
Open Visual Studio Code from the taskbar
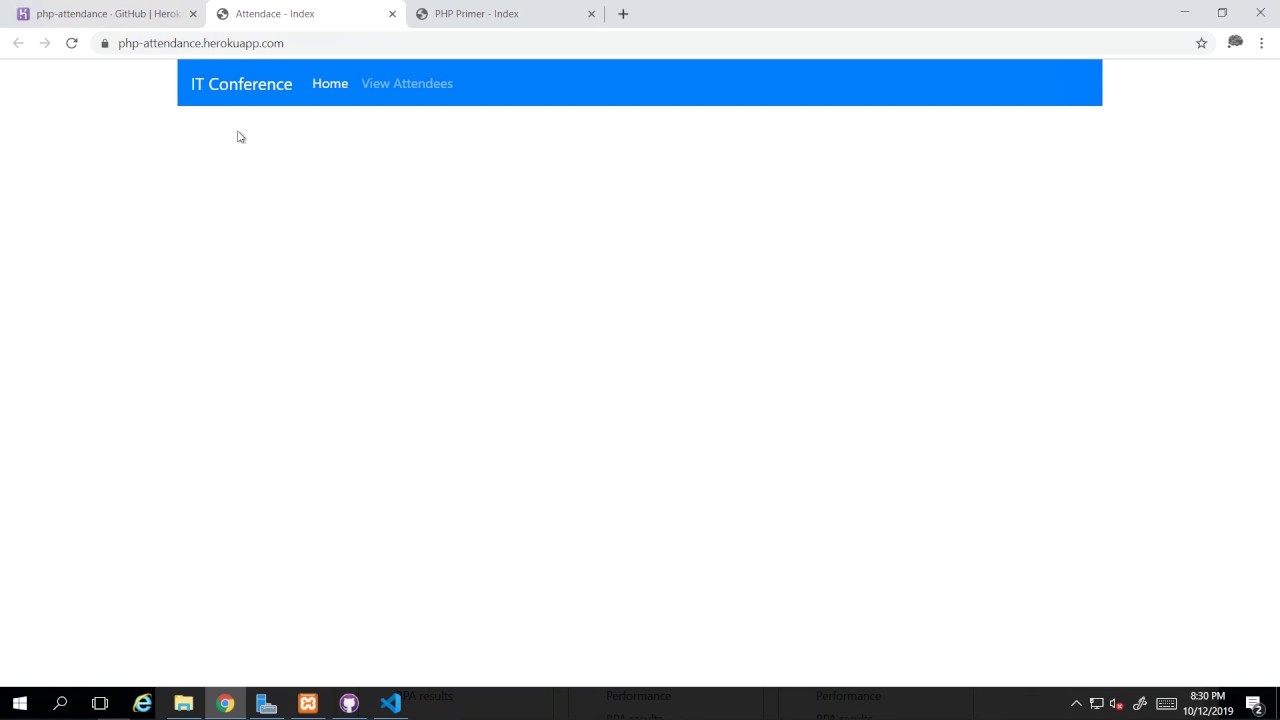pyautogui.click(x=390, y=704)
